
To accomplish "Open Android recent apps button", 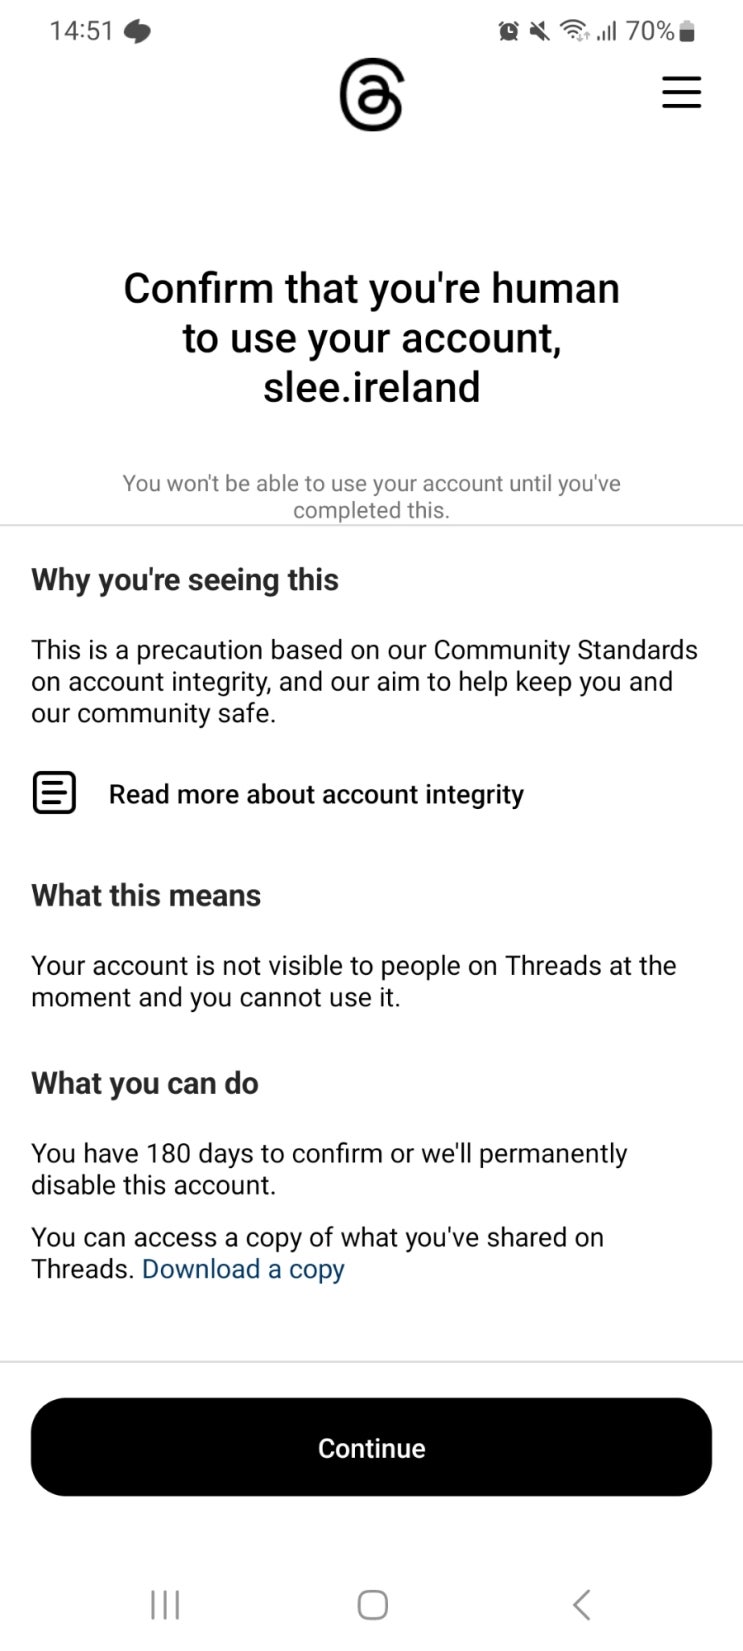I will [164, 1604].
